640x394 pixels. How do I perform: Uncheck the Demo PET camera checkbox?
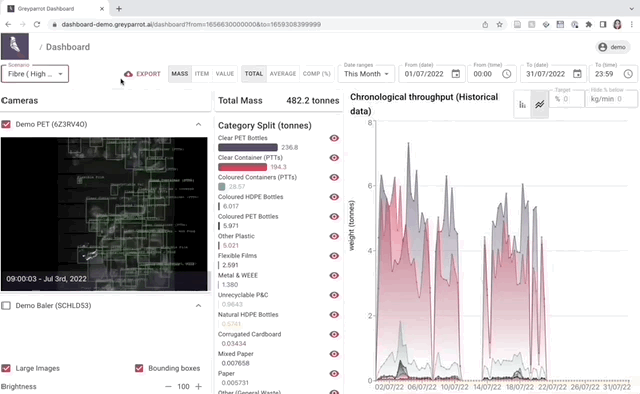6,124
